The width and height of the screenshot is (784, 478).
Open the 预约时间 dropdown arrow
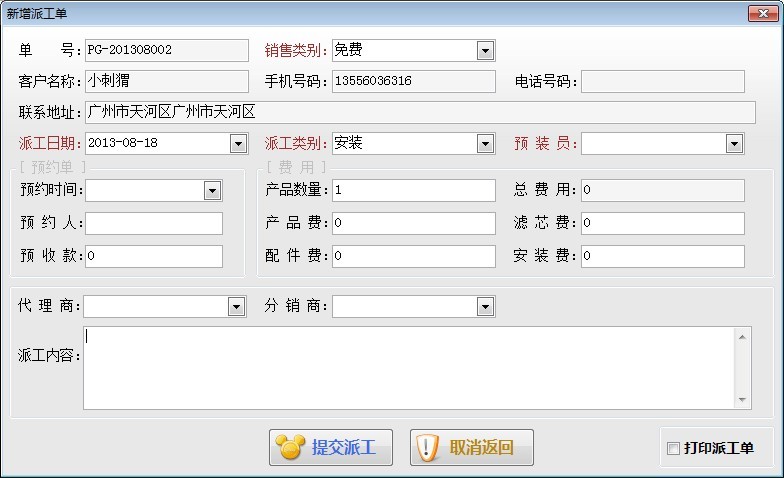pyautogui.click(x=212, y=190)
